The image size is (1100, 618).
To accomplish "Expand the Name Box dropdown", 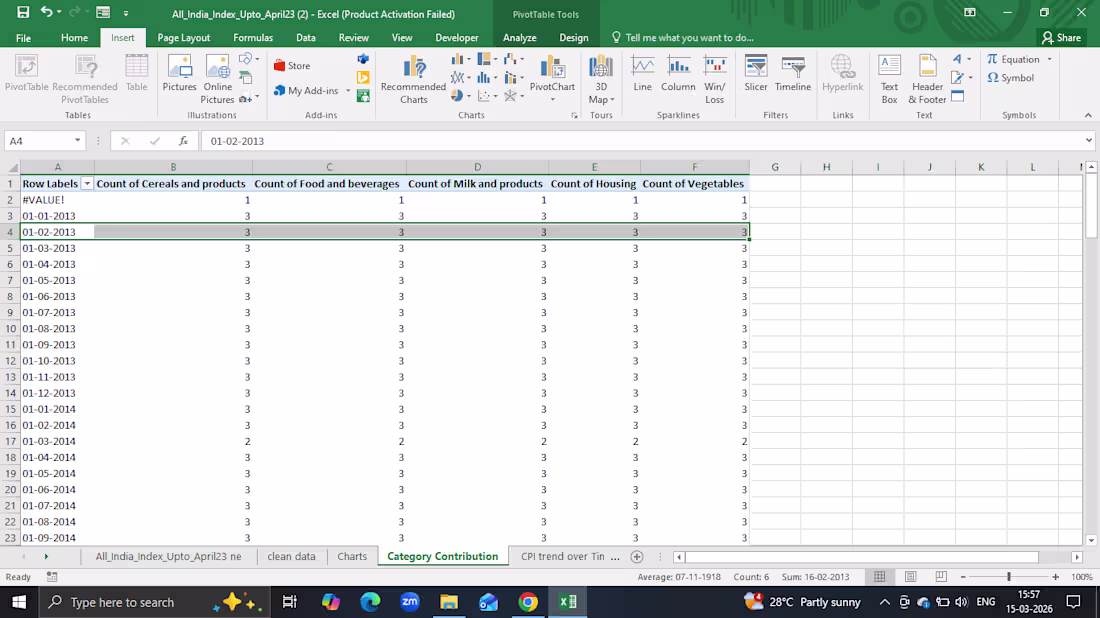I will tap(77, 141).
